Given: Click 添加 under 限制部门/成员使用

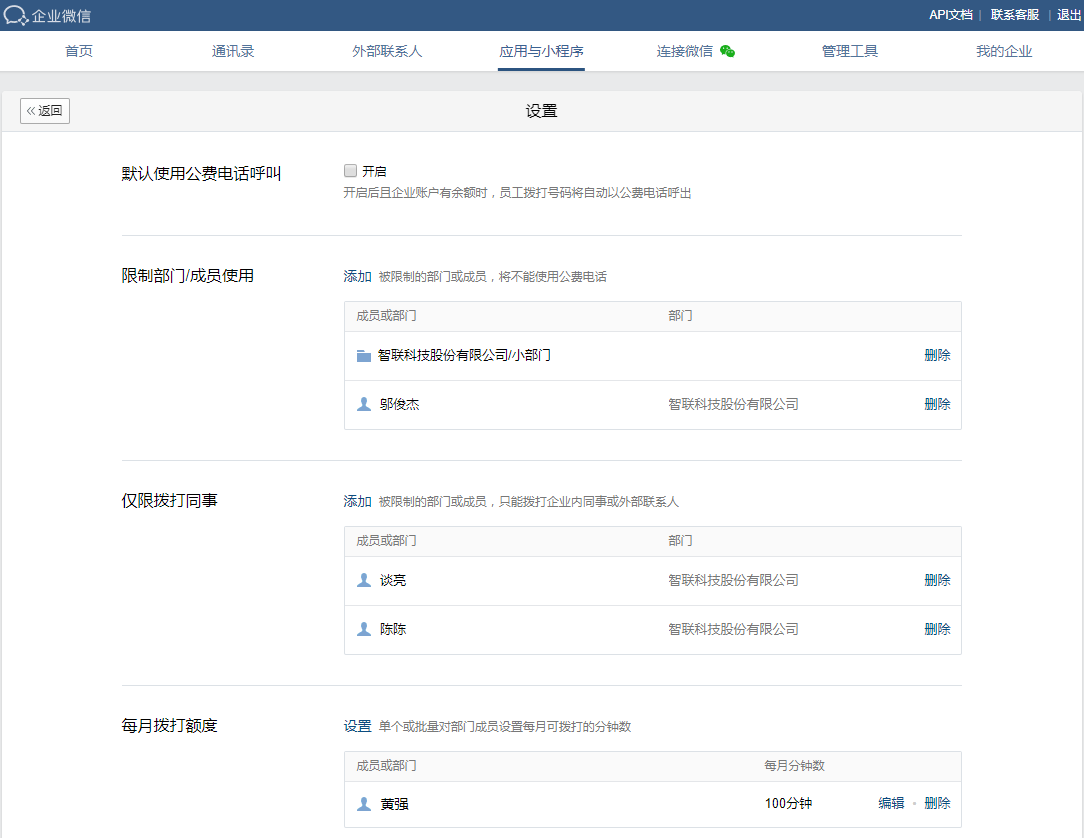Looking at the screenshot, I should click(357, 276).
